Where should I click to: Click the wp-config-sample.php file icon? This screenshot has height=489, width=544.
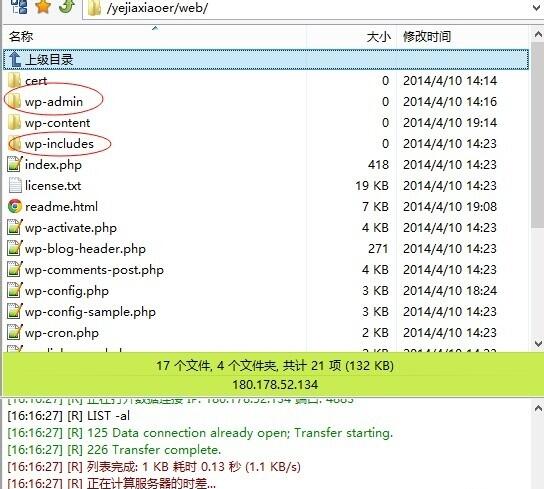[15, 312]
